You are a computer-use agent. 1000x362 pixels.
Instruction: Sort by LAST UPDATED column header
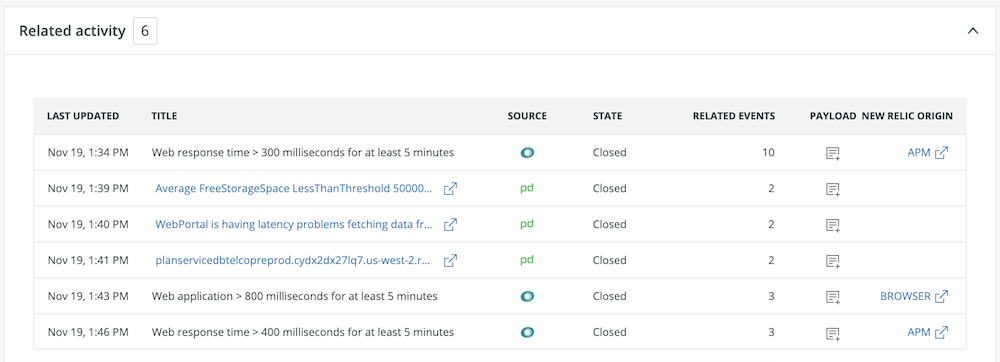[83, 116]
